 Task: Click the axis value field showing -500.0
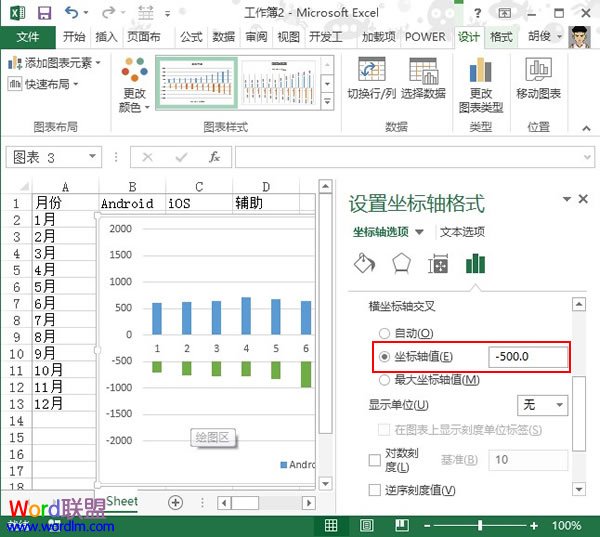pos(528,357)
